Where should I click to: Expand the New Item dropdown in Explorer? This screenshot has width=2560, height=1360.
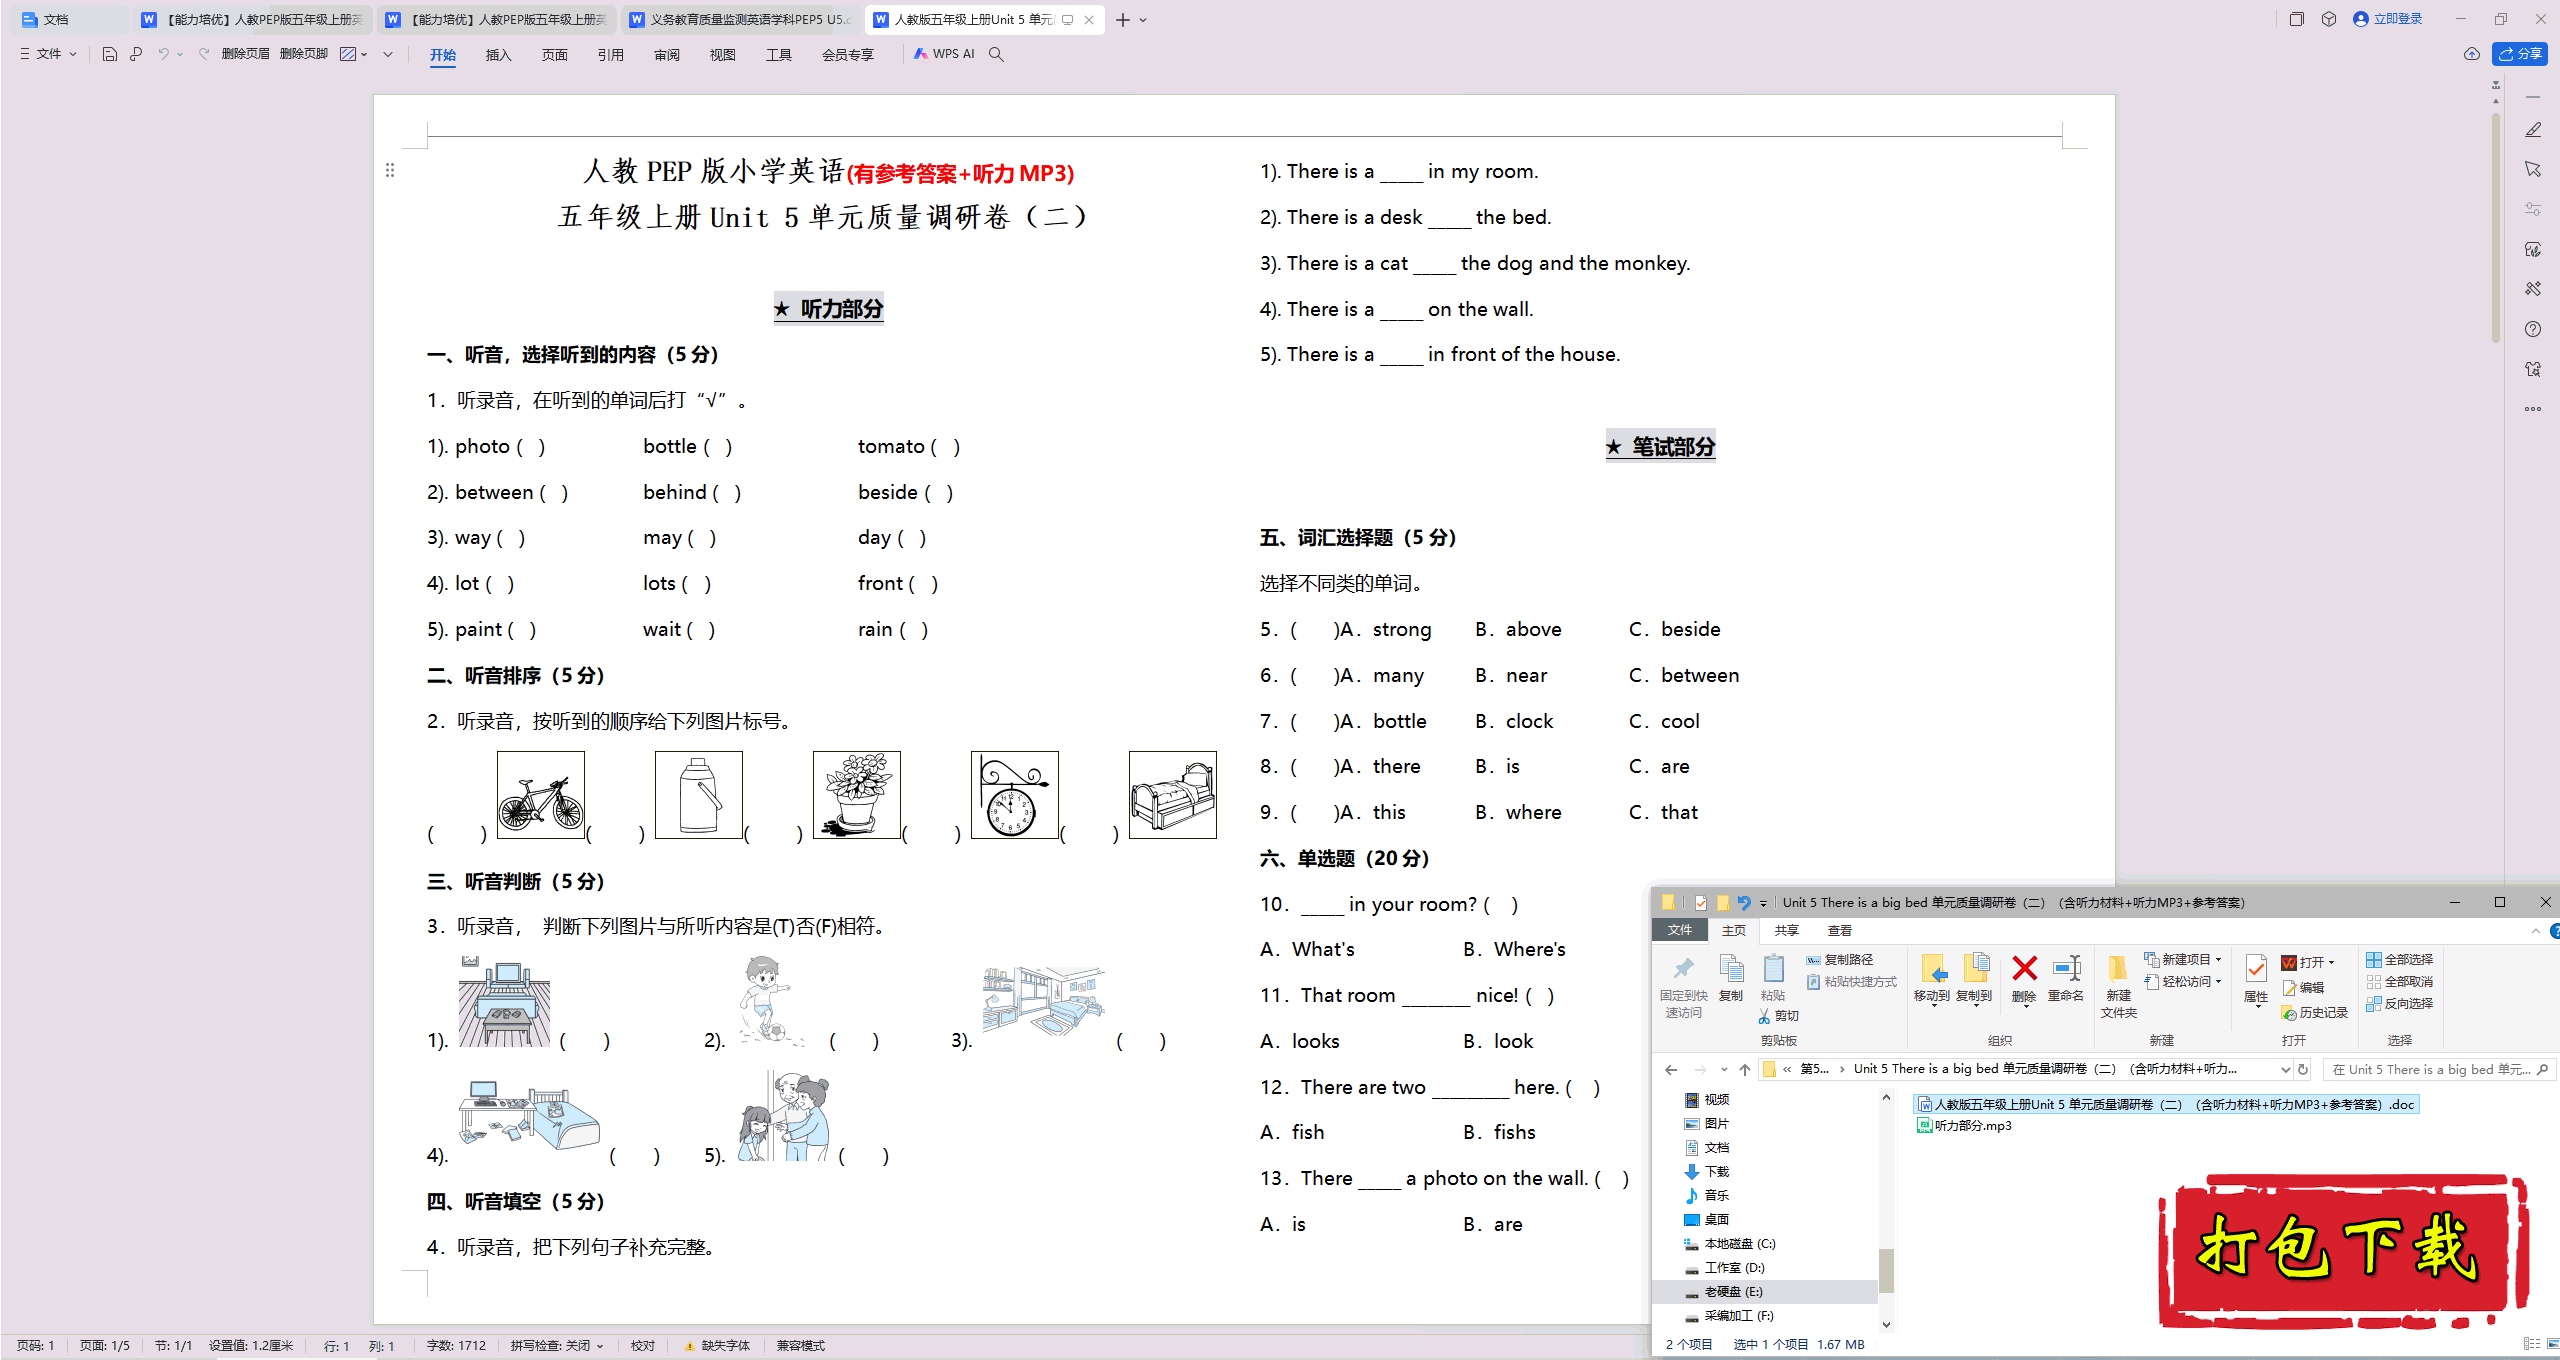(2218, 960)
